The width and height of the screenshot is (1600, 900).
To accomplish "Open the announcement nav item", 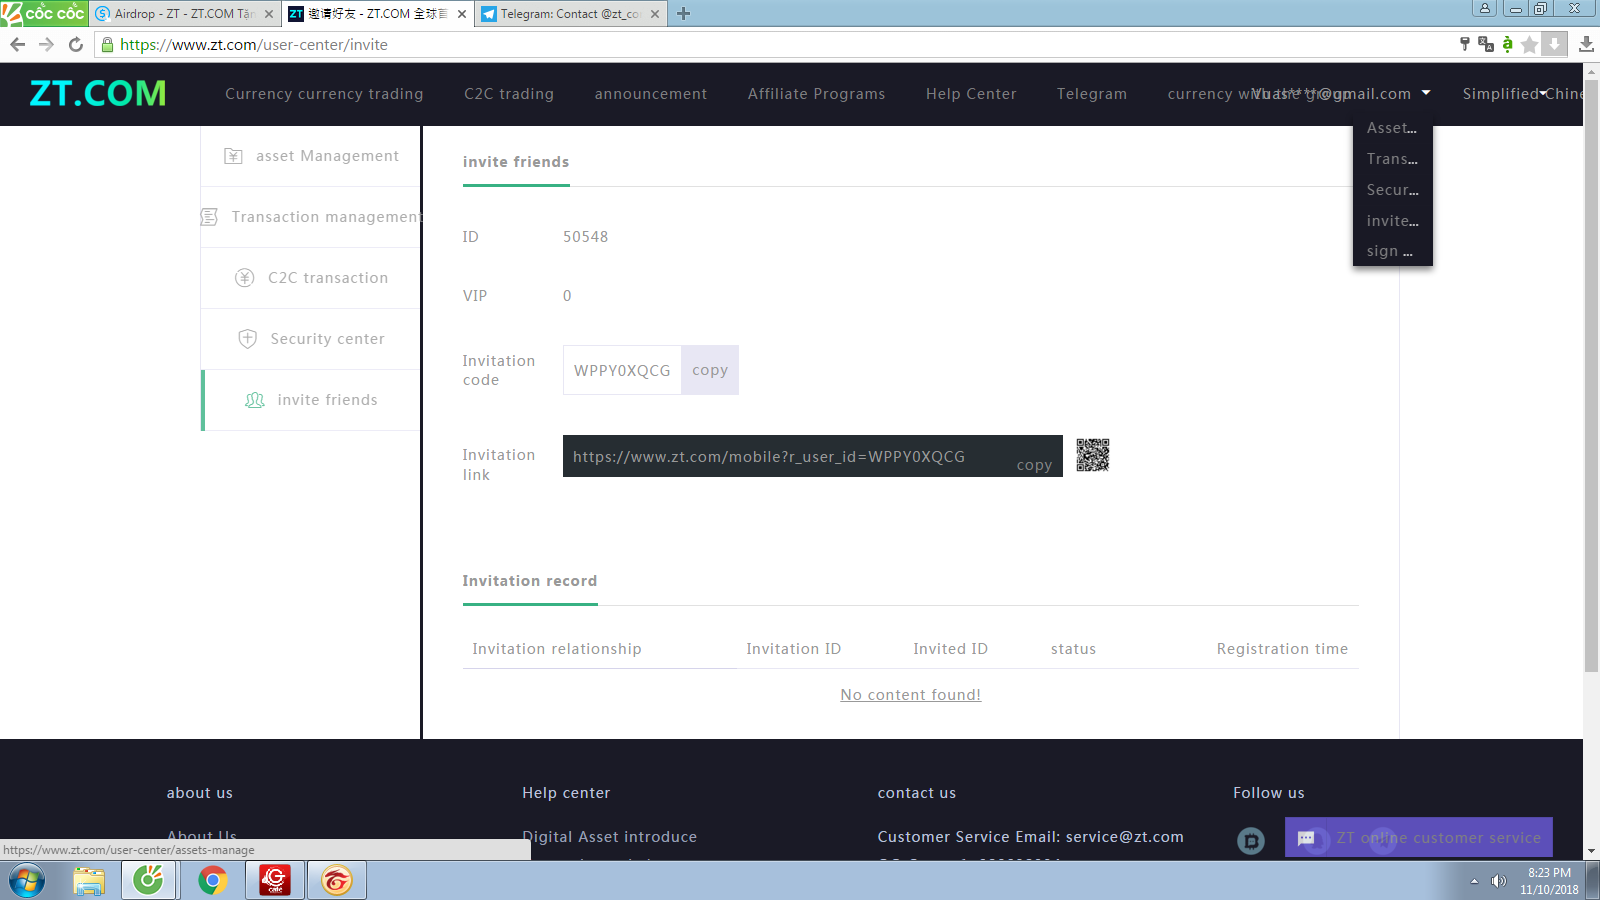I will [651, 94].
